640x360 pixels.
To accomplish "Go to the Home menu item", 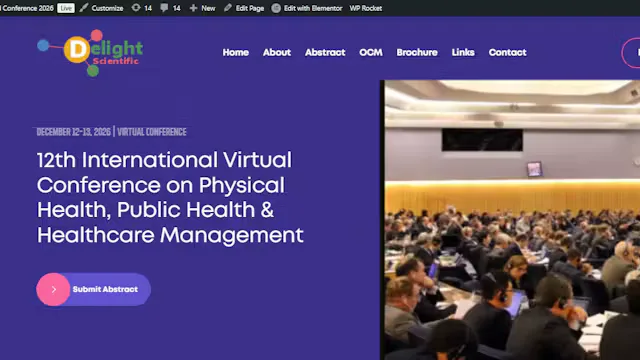I will coord(236,53).
